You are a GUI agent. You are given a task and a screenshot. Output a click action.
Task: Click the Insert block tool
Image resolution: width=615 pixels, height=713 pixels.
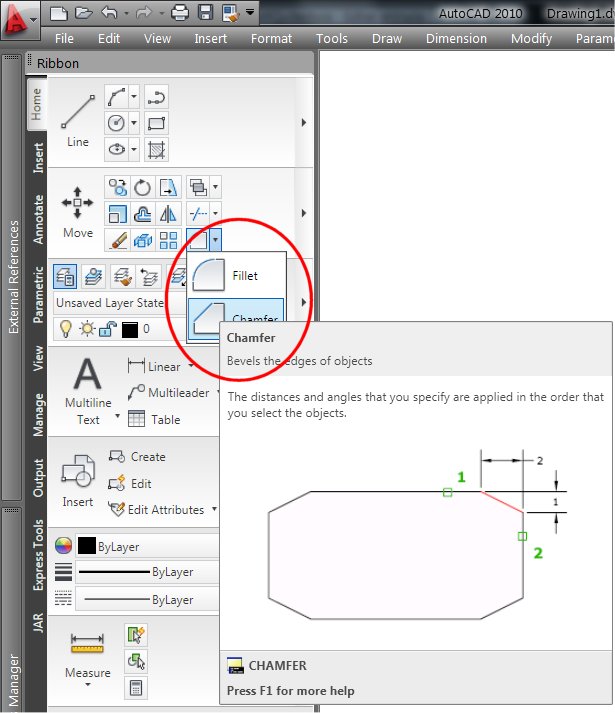click(x=78, y=481)
